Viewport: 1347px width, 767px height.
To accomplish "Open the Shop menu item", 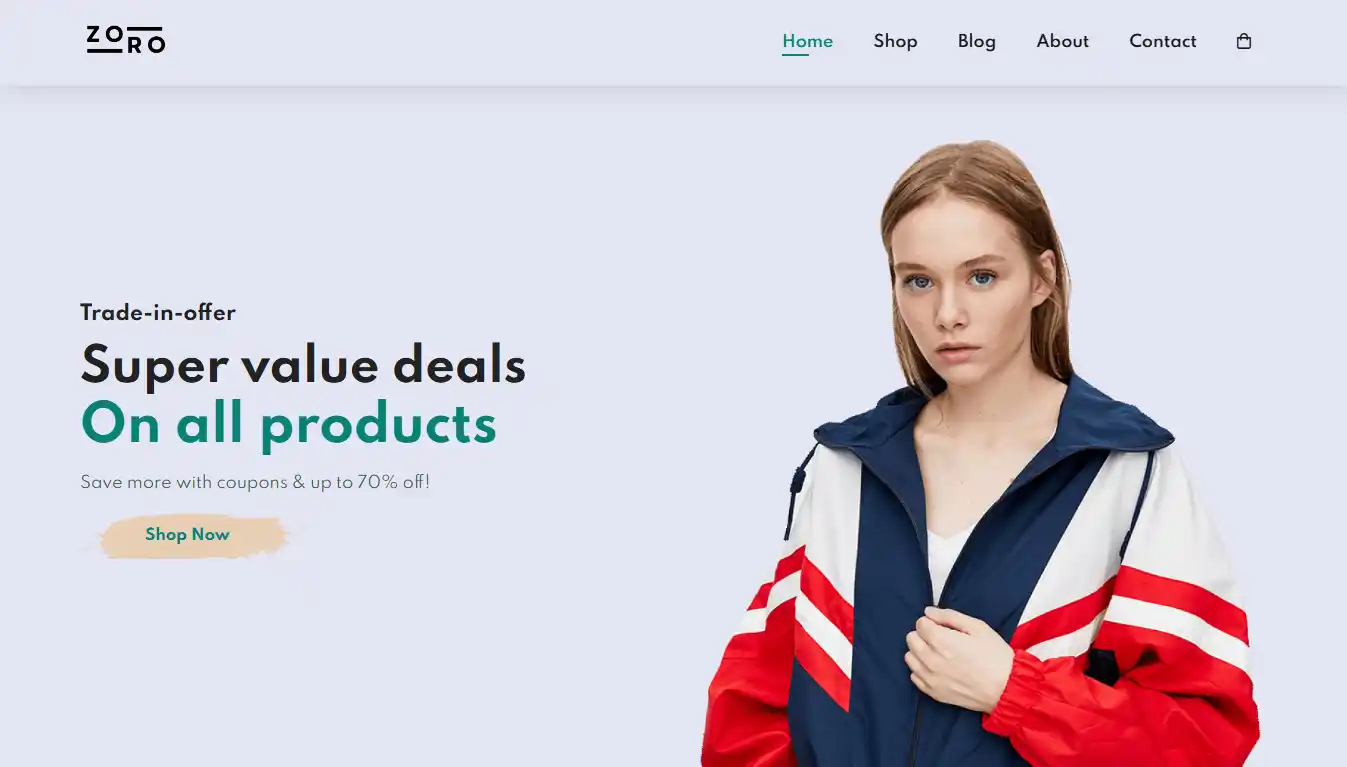I will 895,41.
